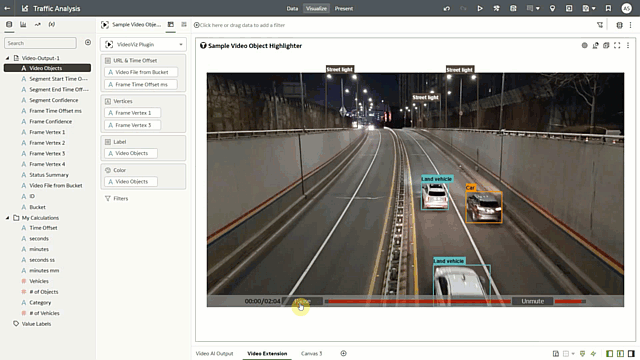This screenshot has height=360, width=640.
Task: Click the Search field in data pane
Action: (x=40, y=43)
